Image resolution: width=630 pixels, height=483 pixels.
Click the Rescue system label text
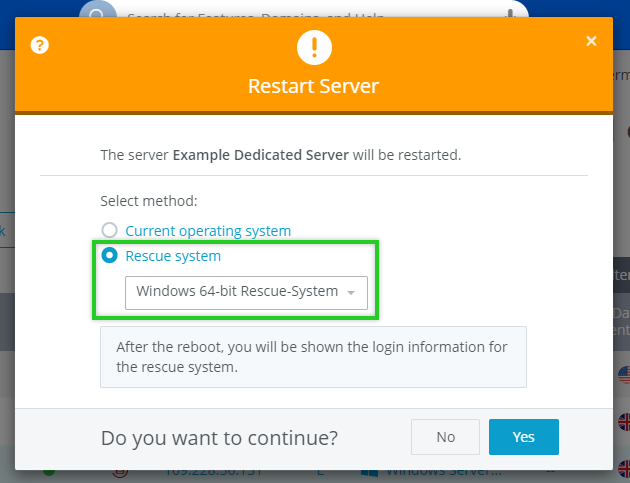point(173,256)
